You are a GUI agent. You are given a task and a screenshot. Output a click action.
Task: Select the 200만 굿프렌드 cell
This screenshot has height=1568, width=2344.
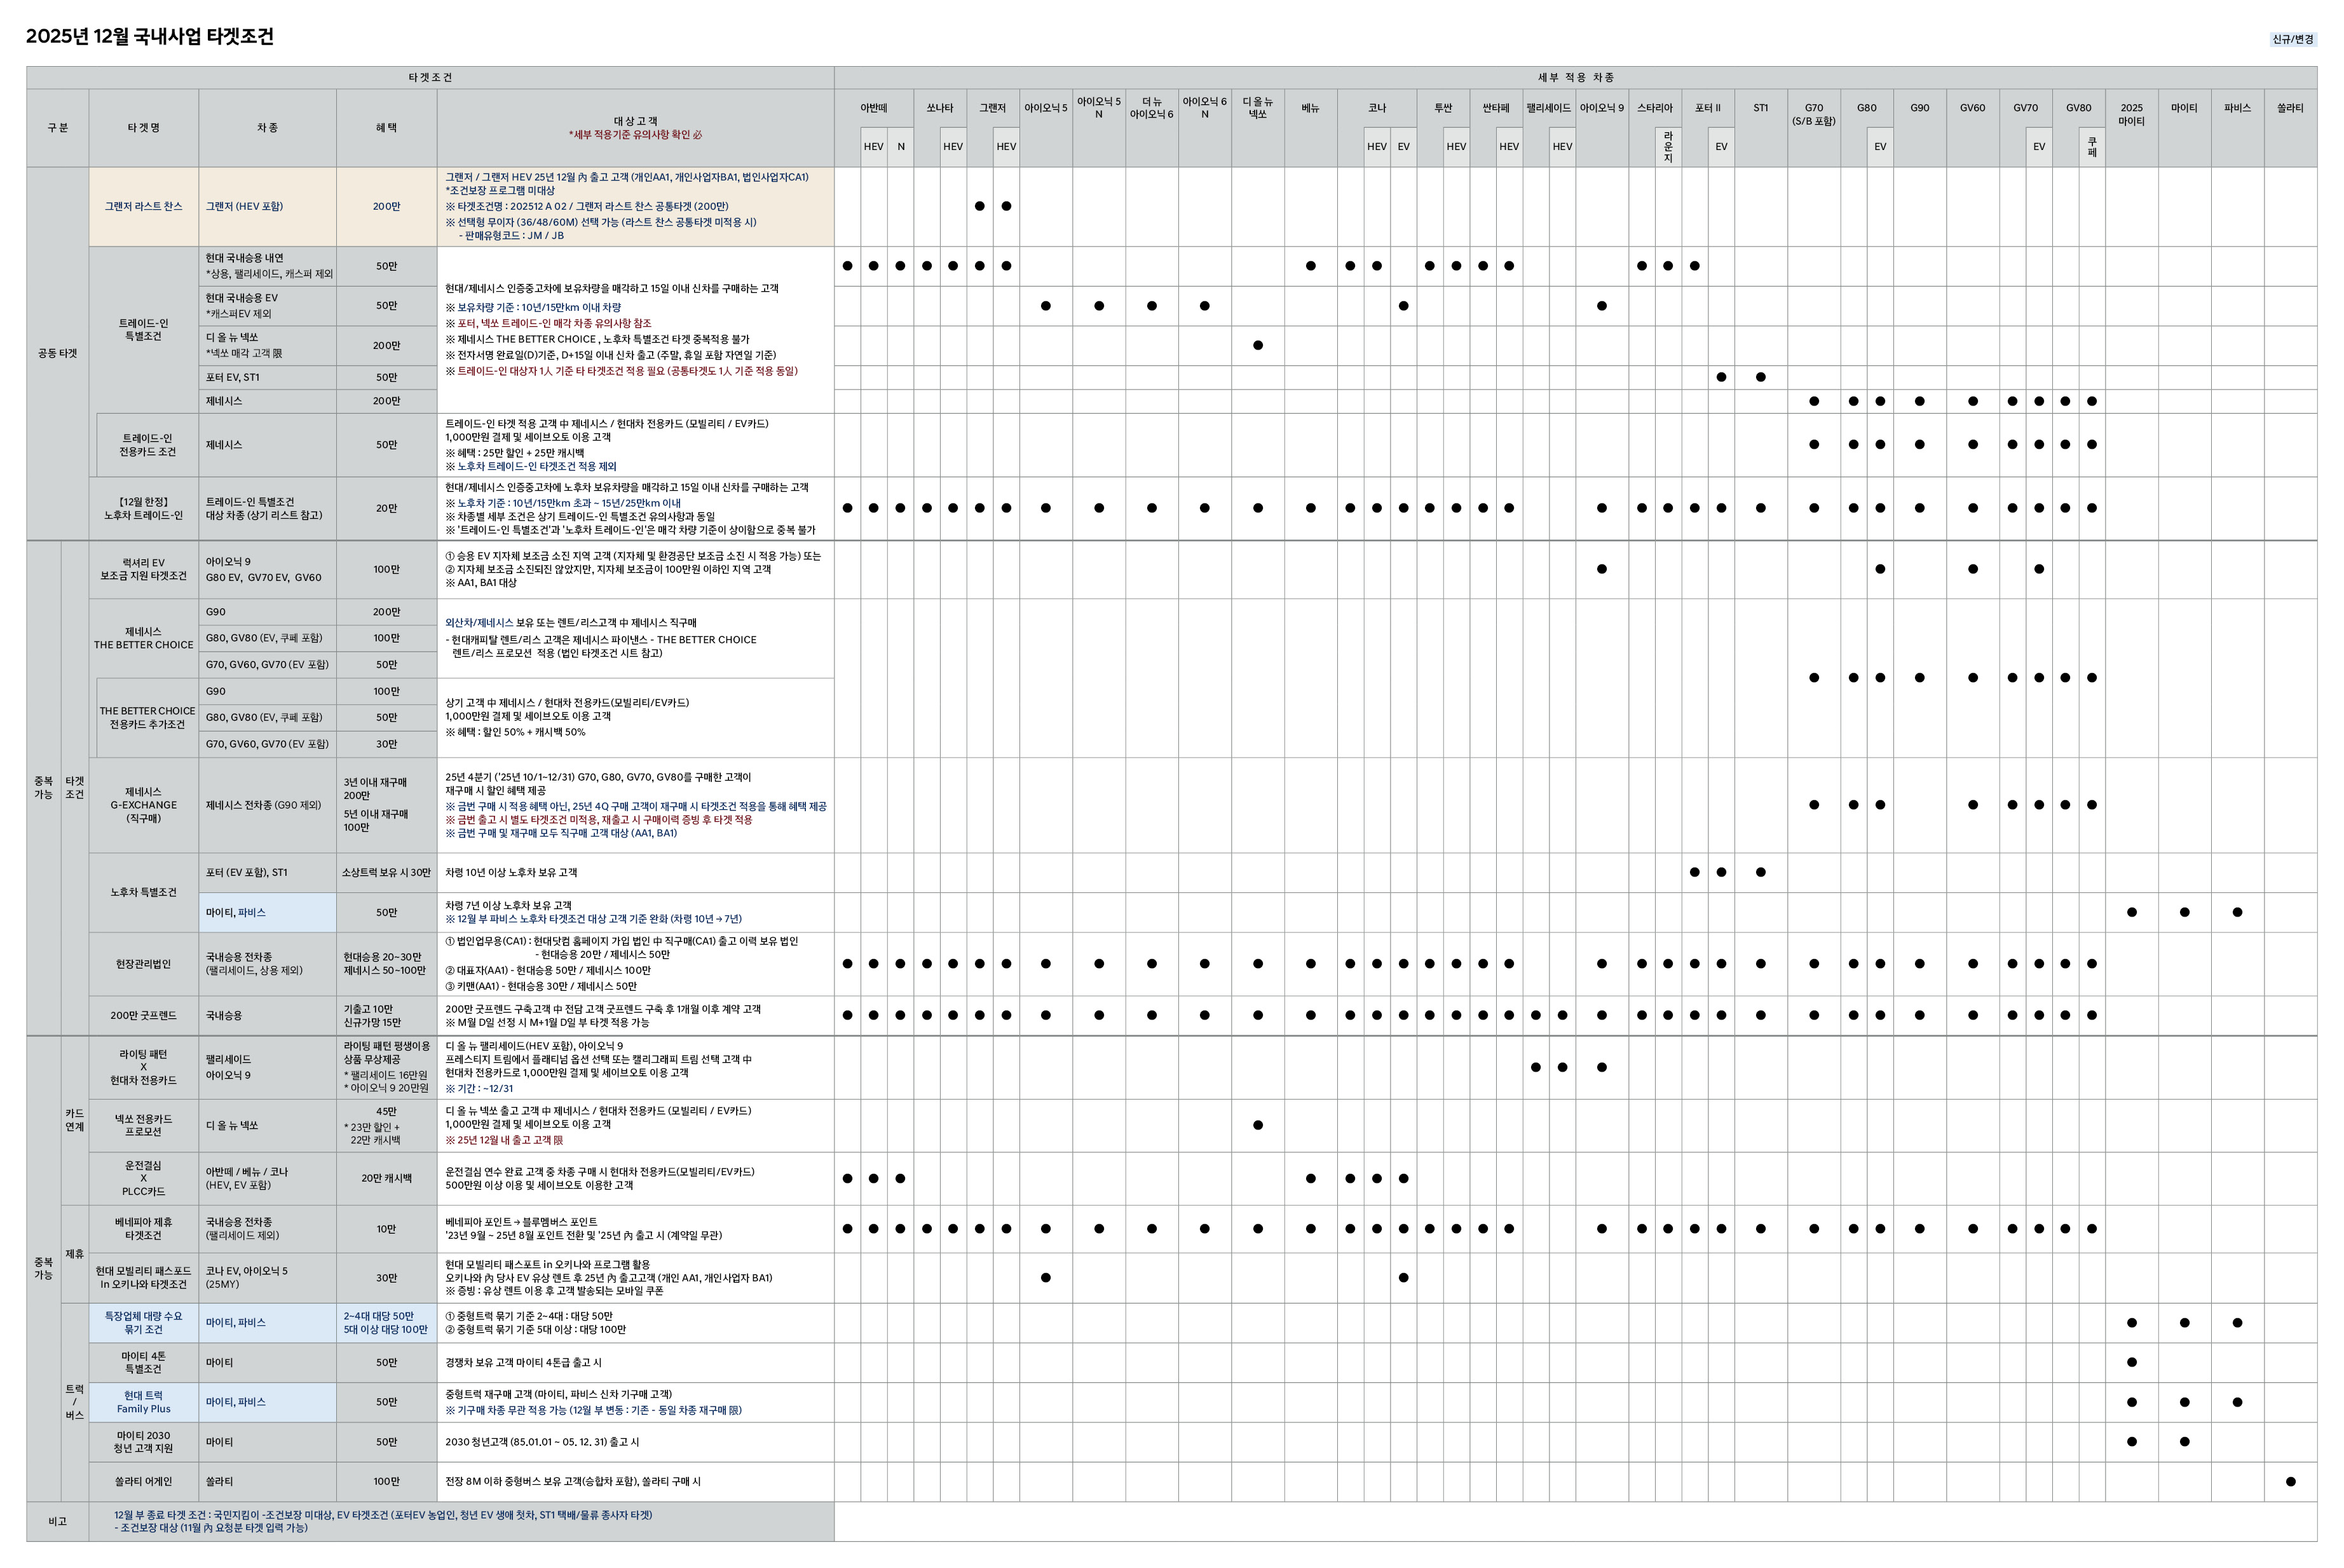(143, 1015)
